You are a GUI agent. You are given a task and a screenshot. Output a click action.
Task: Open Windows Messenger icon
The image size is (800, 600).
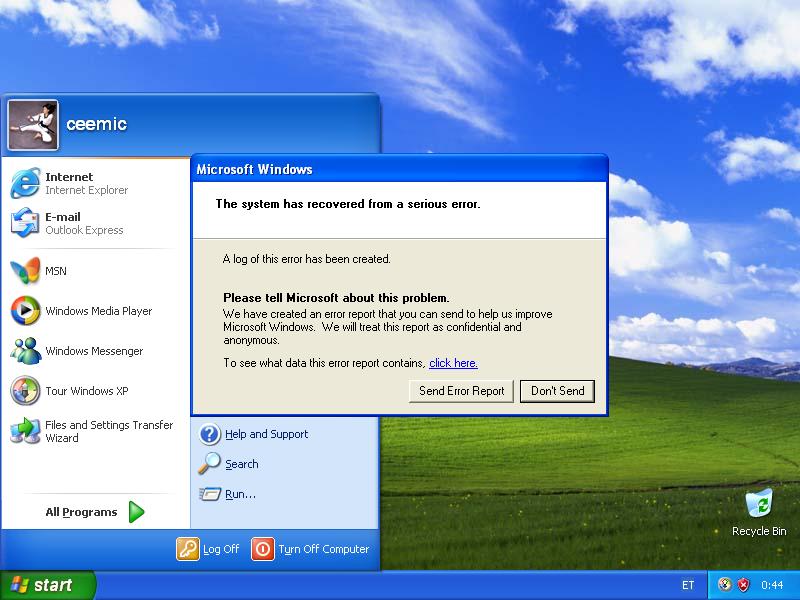25,351
